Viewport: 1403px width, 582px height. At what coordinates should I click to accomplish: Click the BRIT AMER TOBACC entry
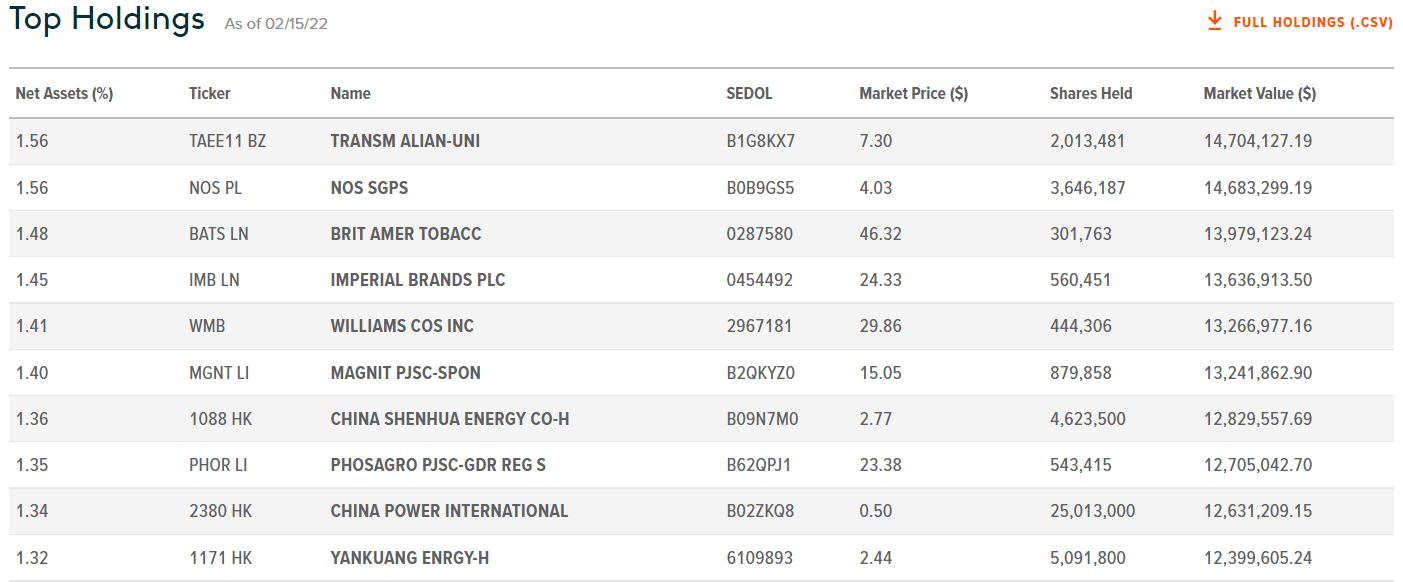[x=404, y=234]
